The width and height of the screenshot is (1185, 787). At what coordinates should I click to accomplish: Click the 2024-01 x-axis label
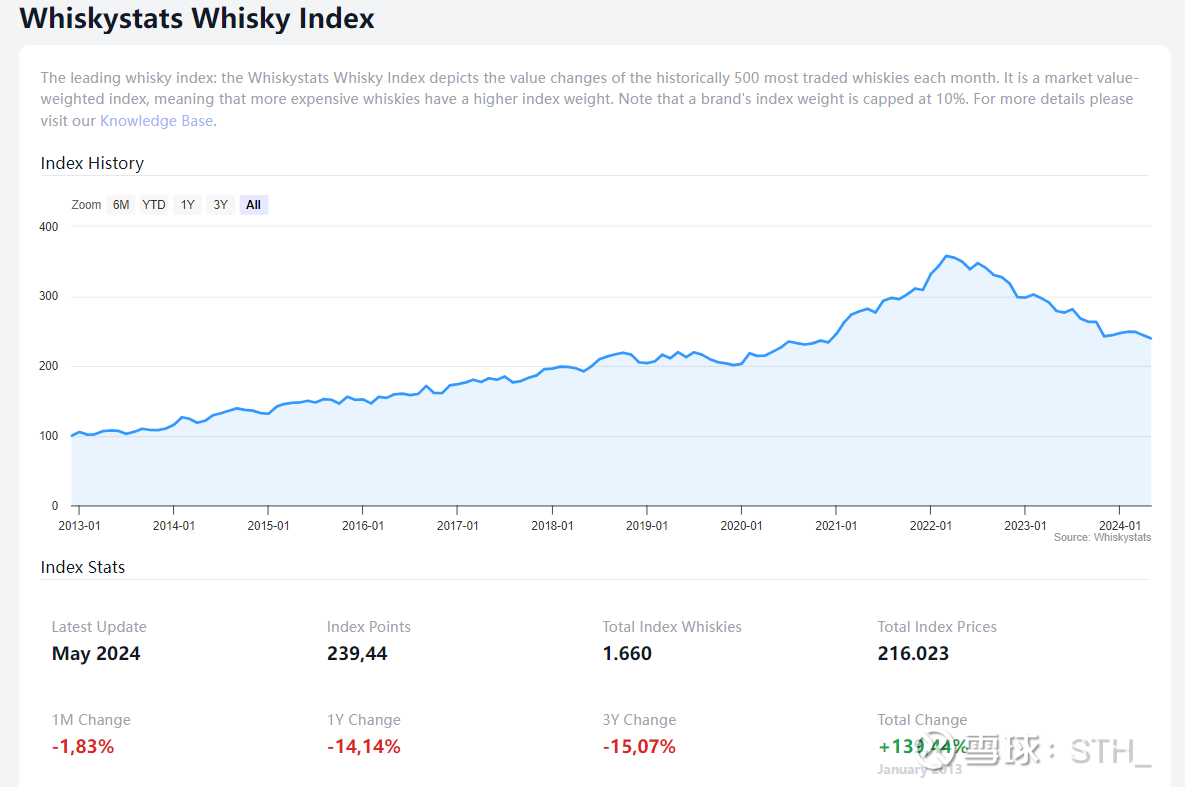[x=1119, y=525]
